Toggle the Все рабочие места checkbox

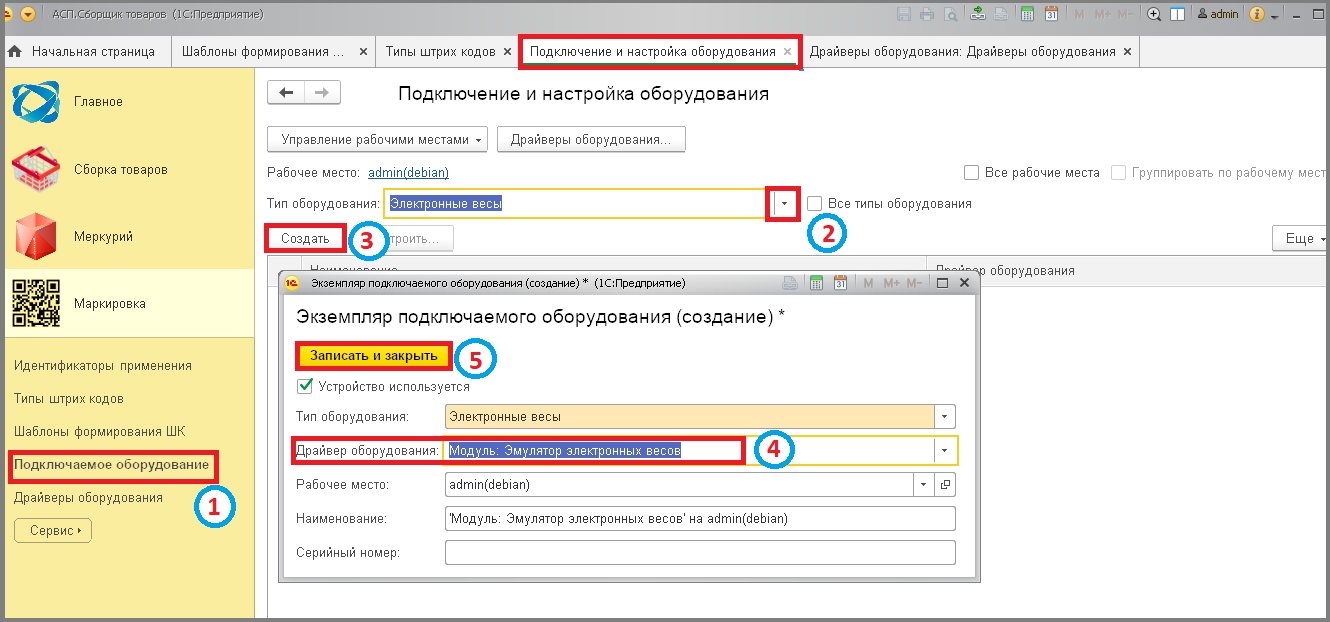[971, 172]
